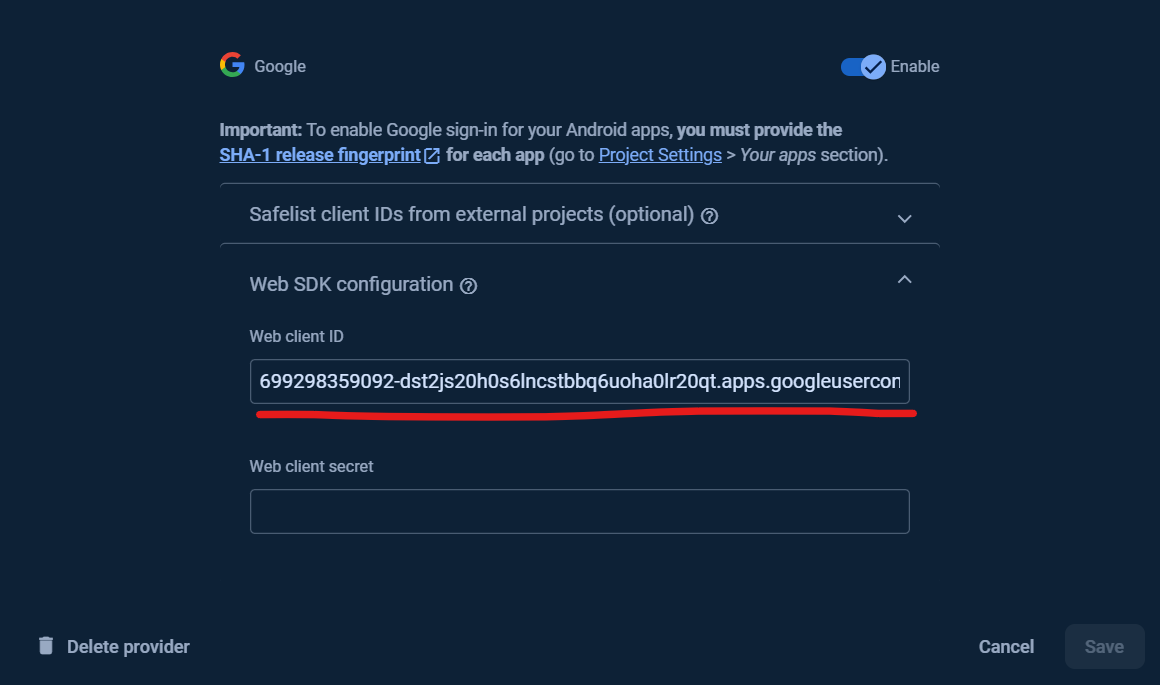Screen dimensions: 1160x685
Task: Click the Web client ID label
Action: pos(296,336)
